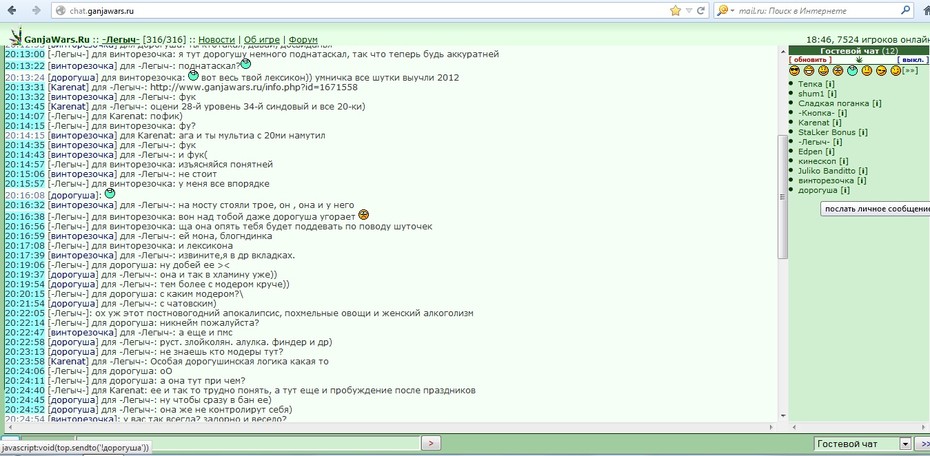
Task: Open the address bar history dropdown arrow
Action: tap(689, 11)
